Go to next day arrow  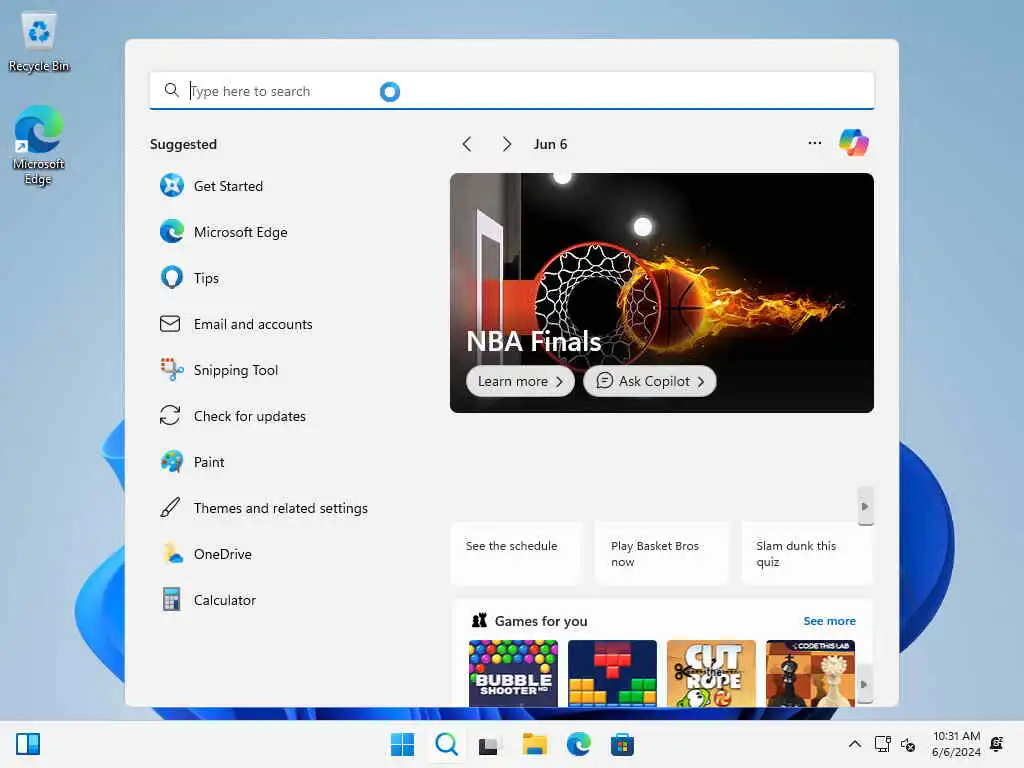(507, 144)
